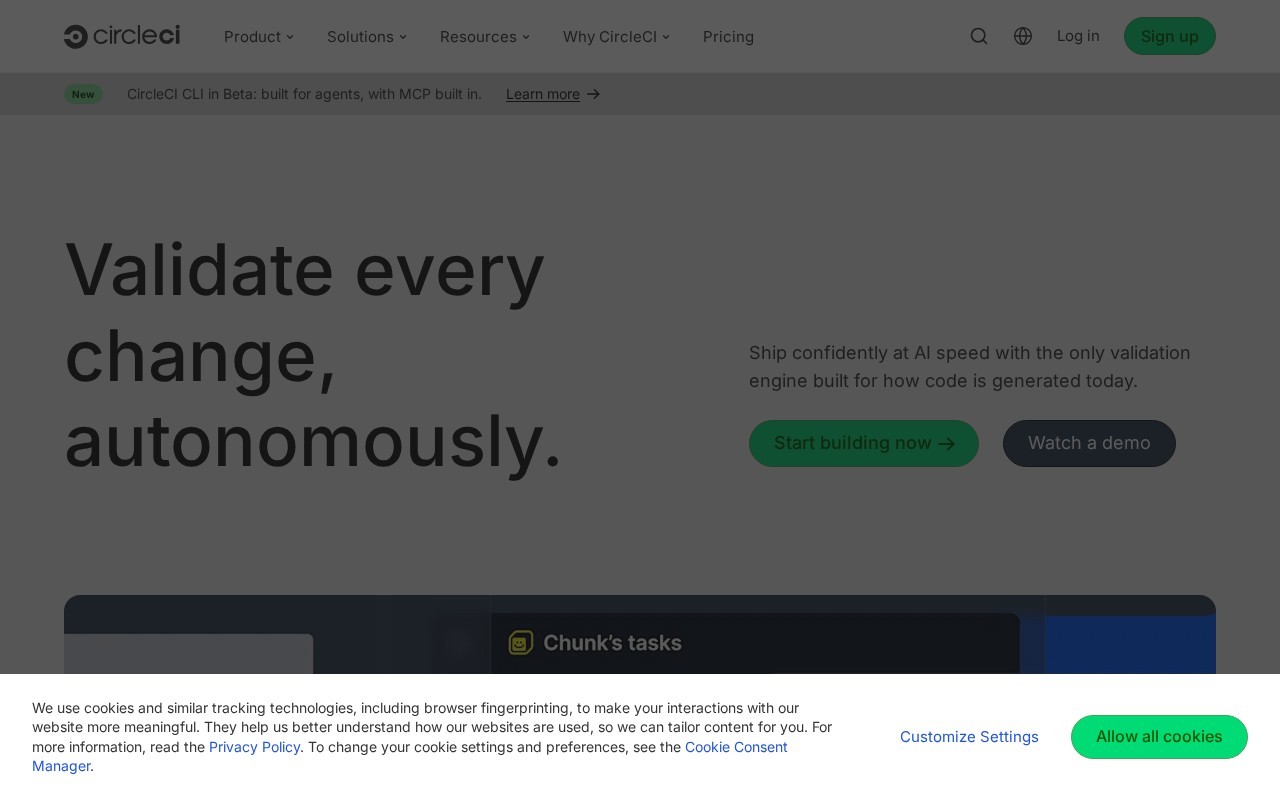Open the Privacy Policy link
This screenshot has width=1280, height=800.
[x=255, y=747]
